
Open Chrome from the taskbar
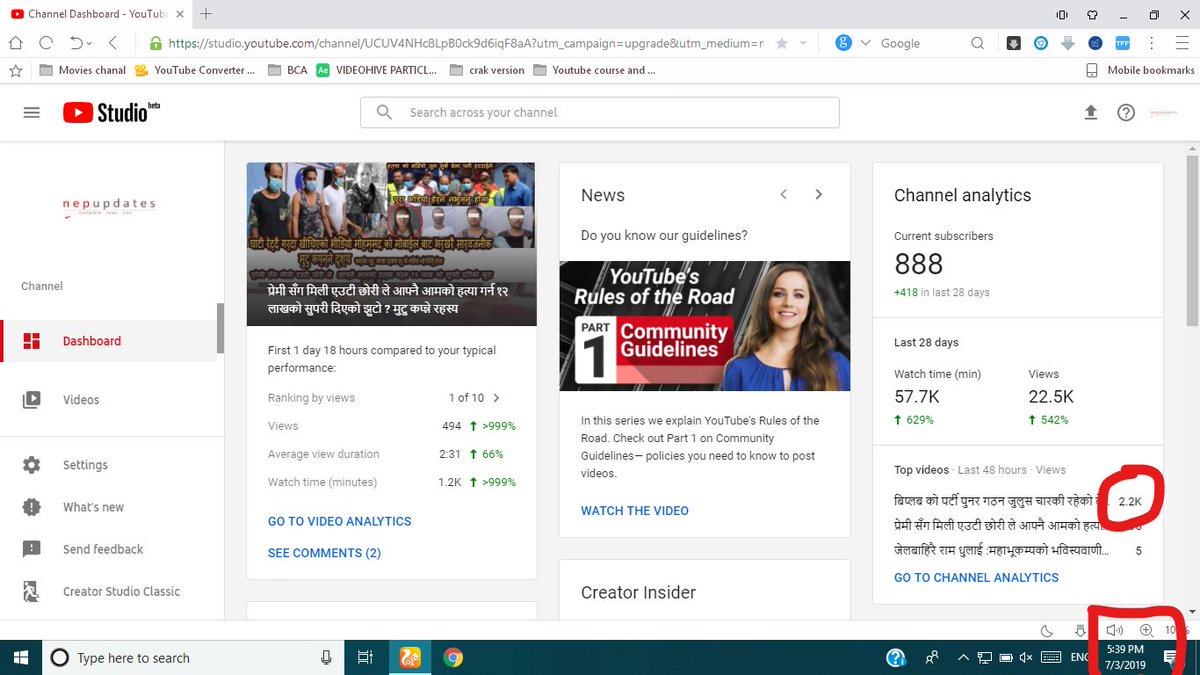pyautogui.click(x=453, y=657)
